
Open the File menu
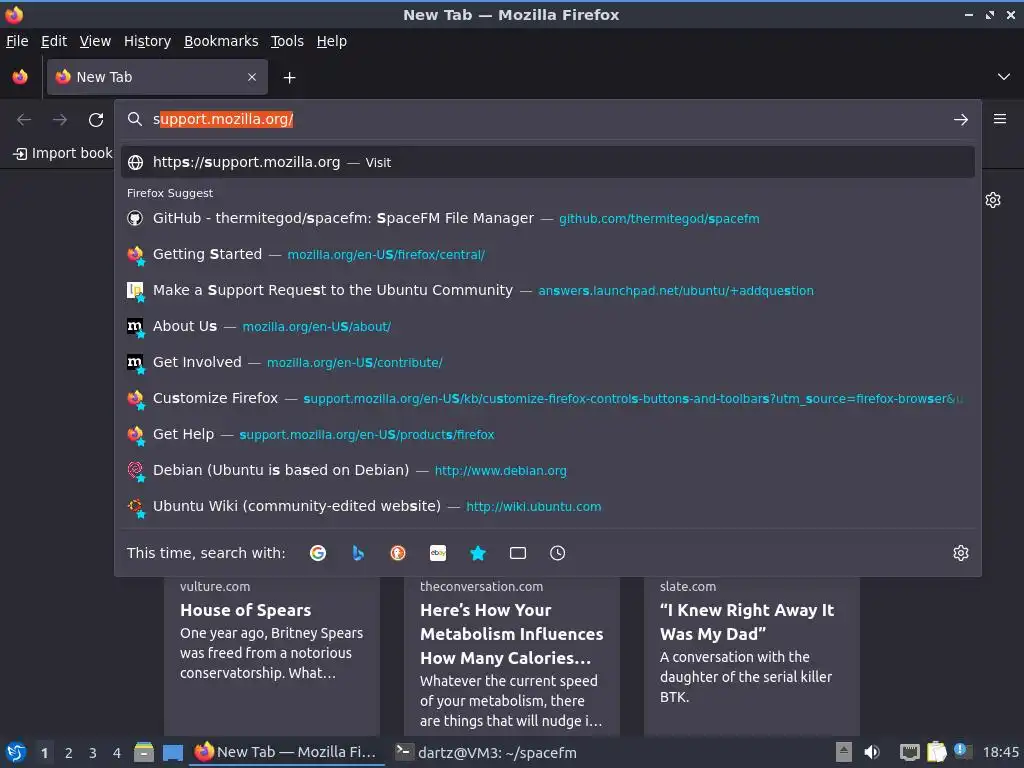(17, 41)
